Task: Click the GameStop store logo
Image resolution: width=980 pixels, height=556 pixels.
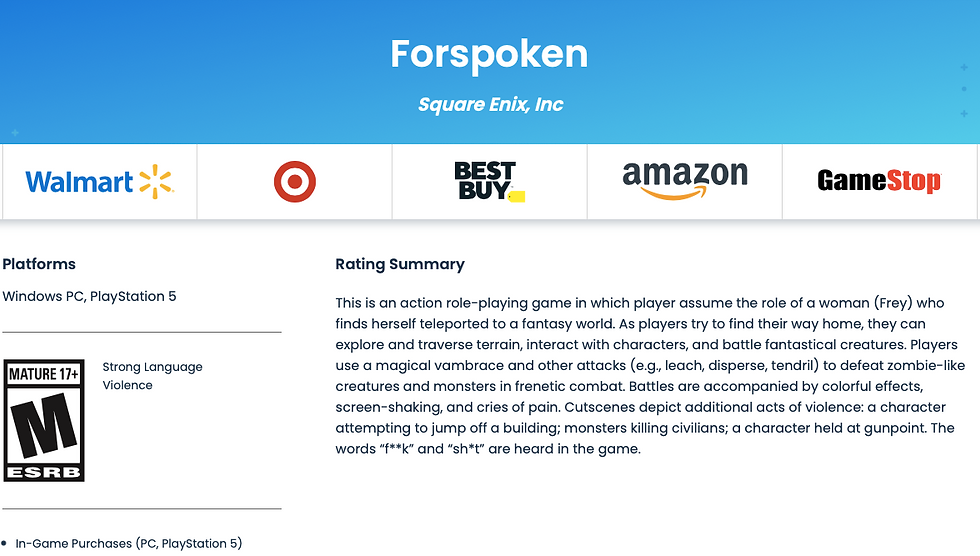Action: pyautogui.click(x=879, y=181)
